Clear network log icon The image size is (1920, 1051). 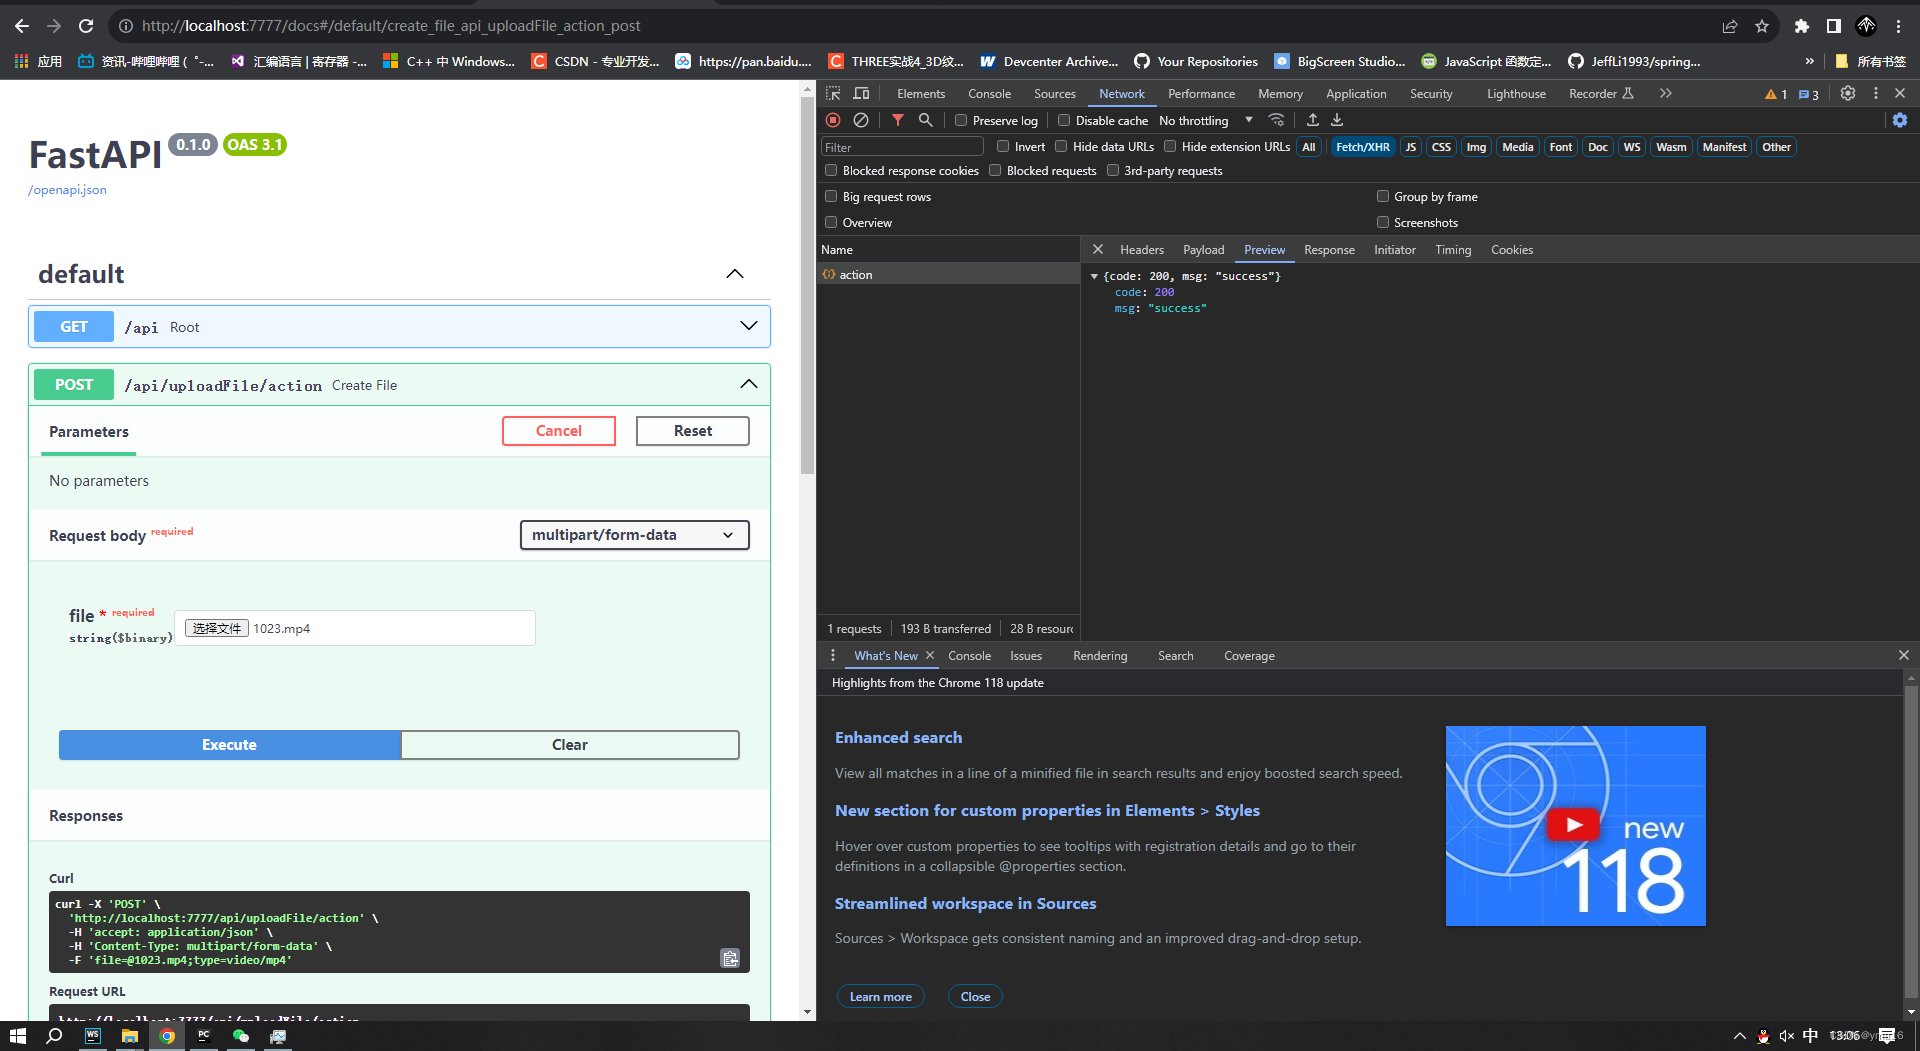click(861, 120)
